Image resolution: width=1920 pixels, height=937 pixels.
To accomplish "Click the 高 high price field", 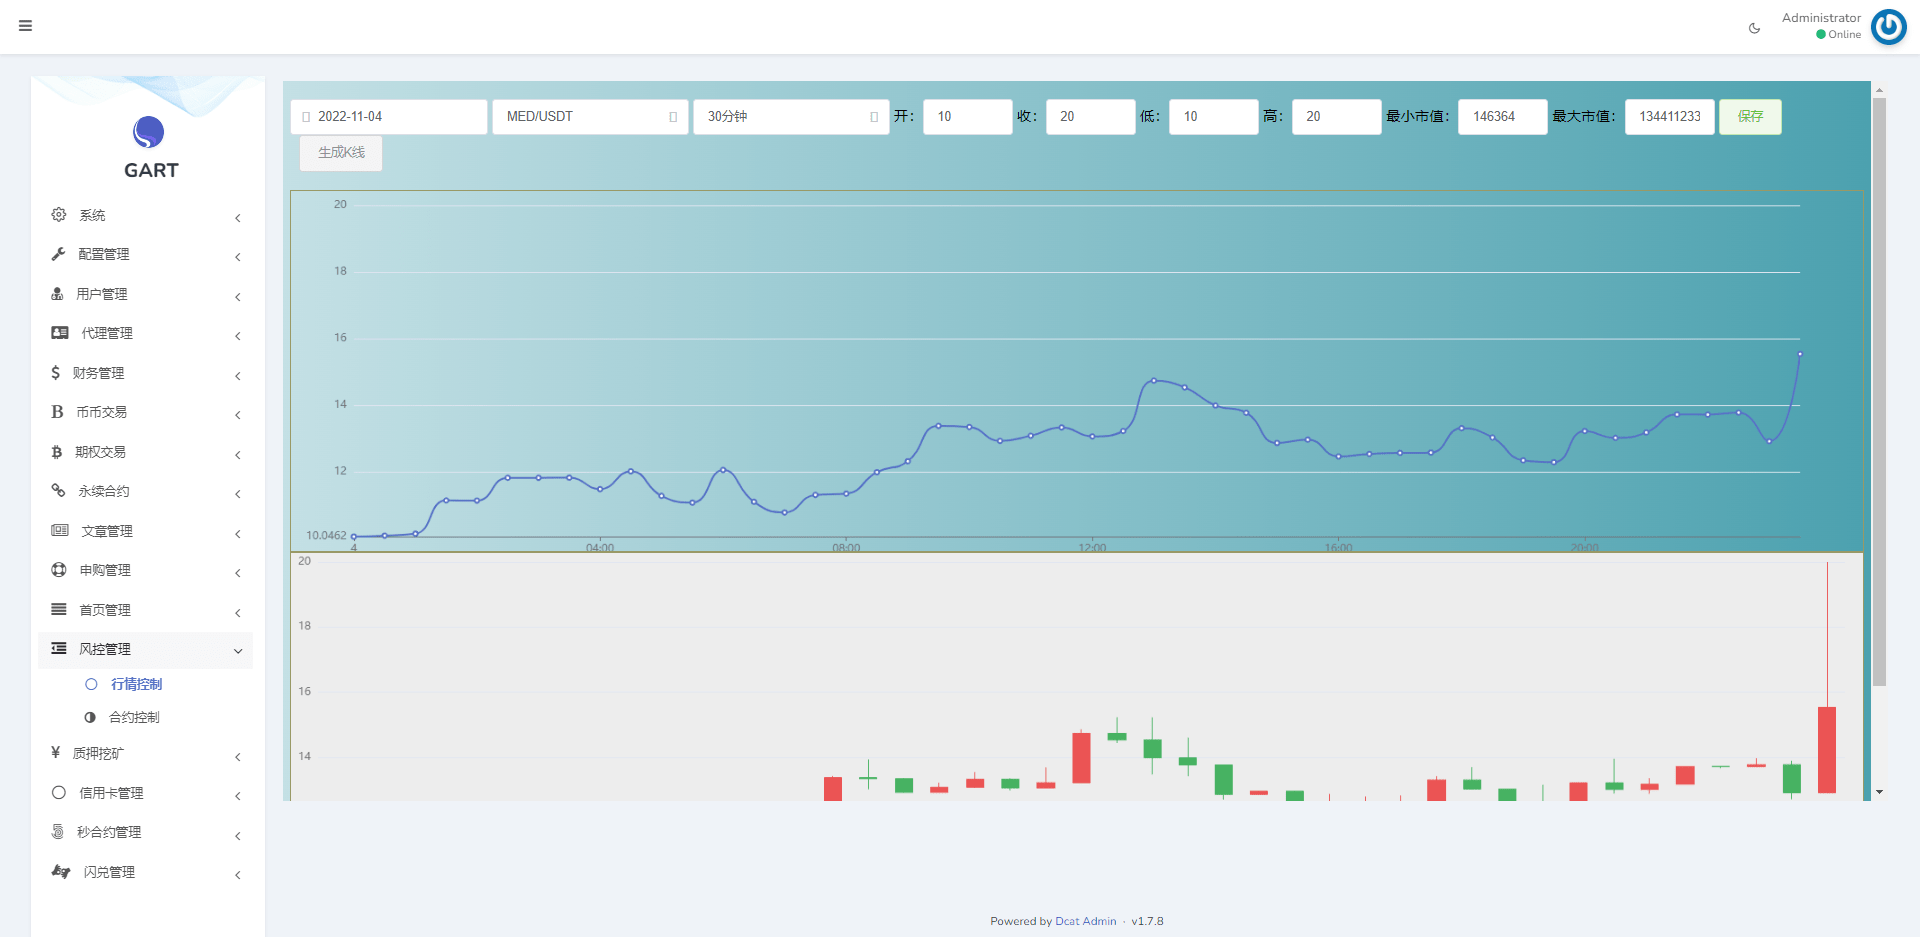I will tap(1336, 117).
